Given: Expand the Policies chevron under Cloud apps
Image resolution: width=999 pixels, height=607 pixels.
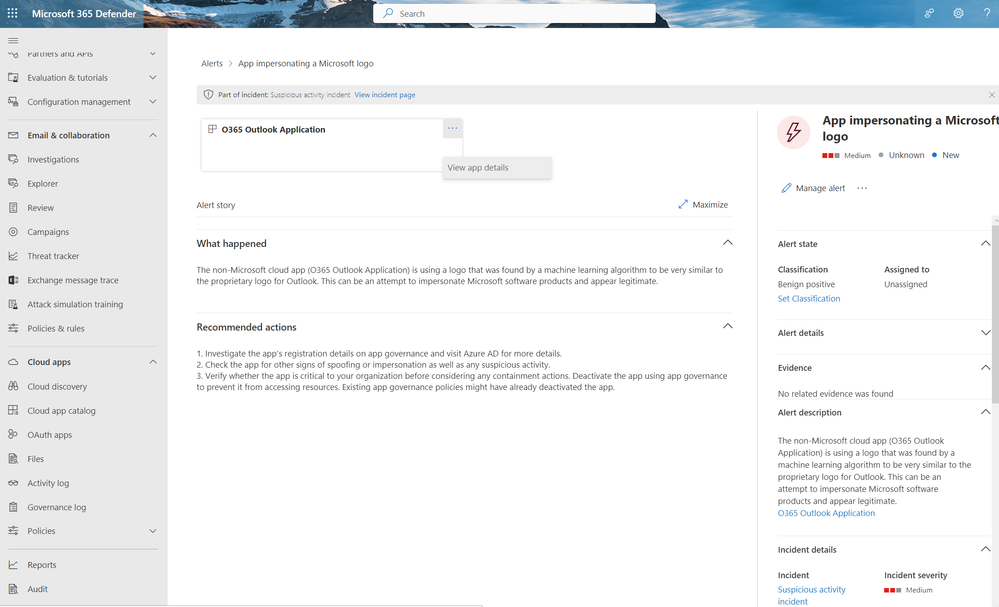Looking at the screenshot, I should click(153, 531).
